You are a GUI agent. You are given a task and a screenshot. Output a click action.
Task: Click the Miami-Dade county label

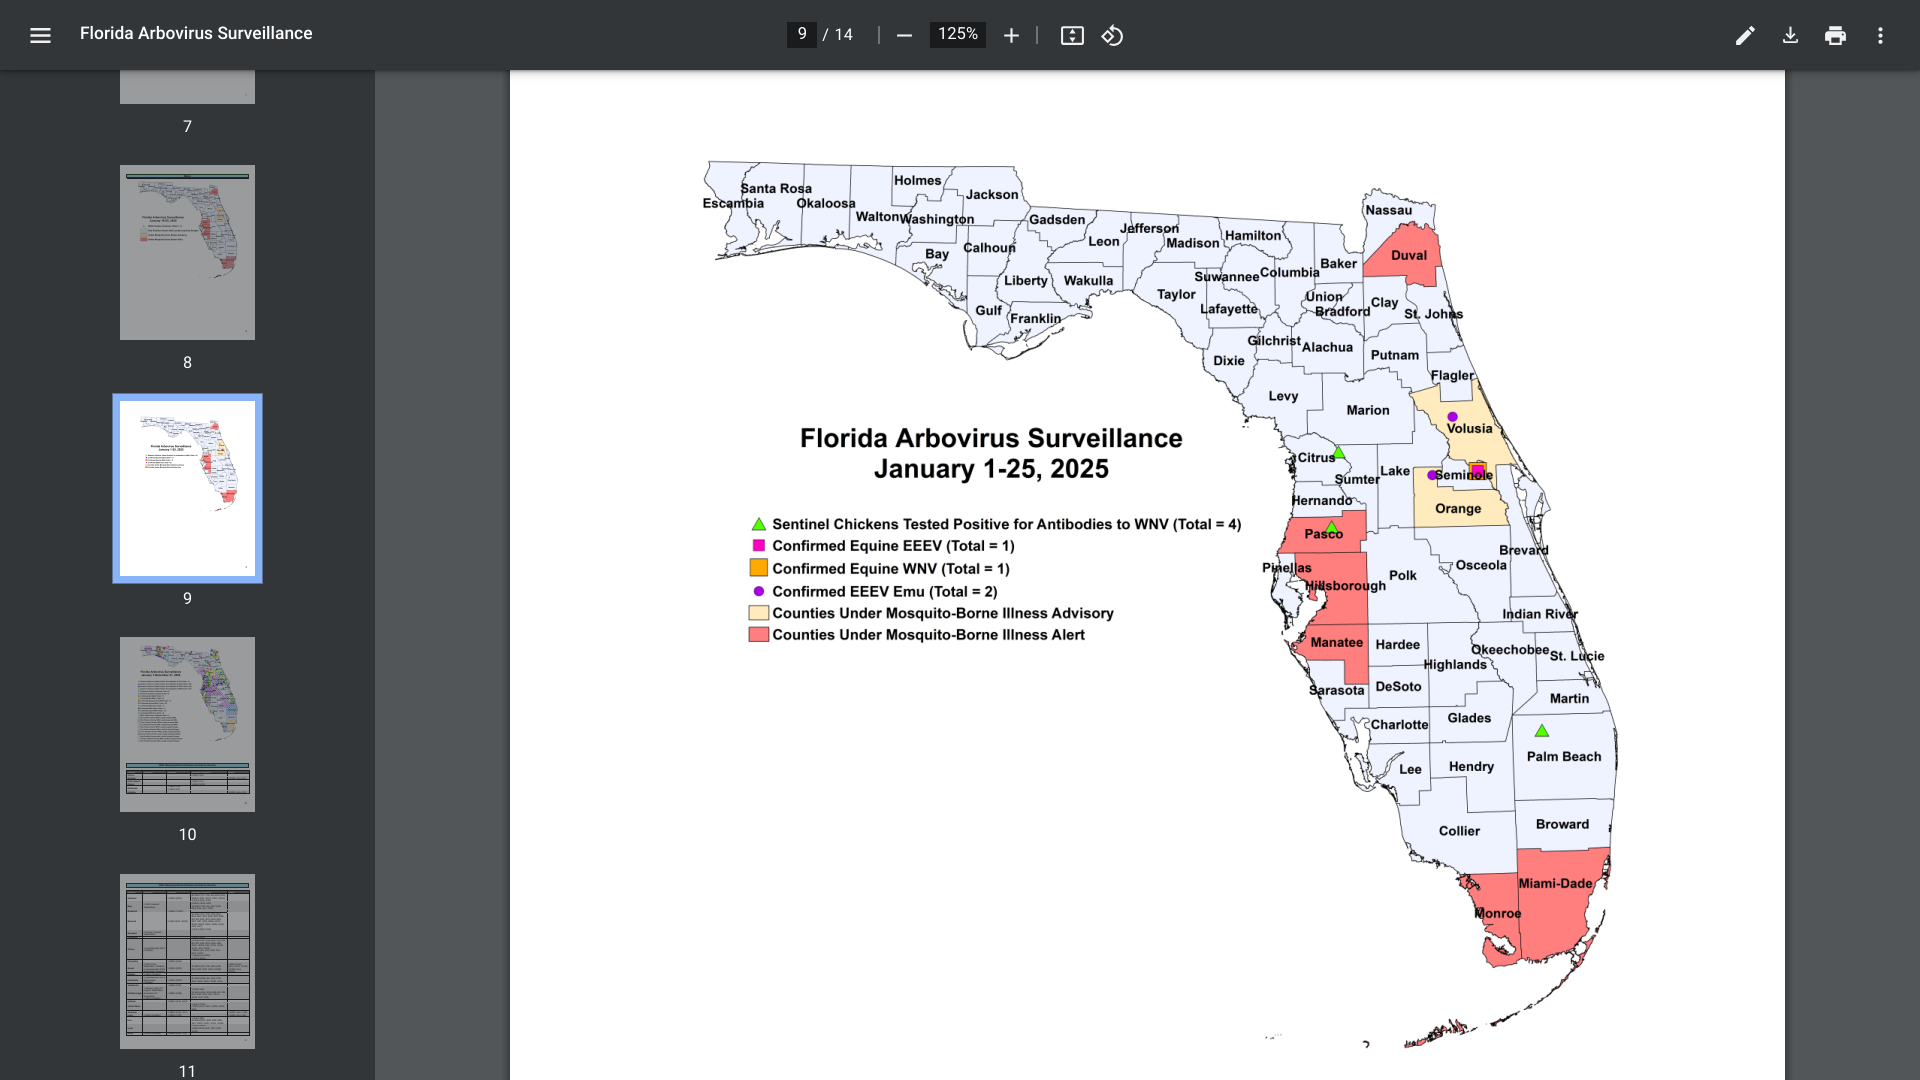click(x=1555, y=883)
